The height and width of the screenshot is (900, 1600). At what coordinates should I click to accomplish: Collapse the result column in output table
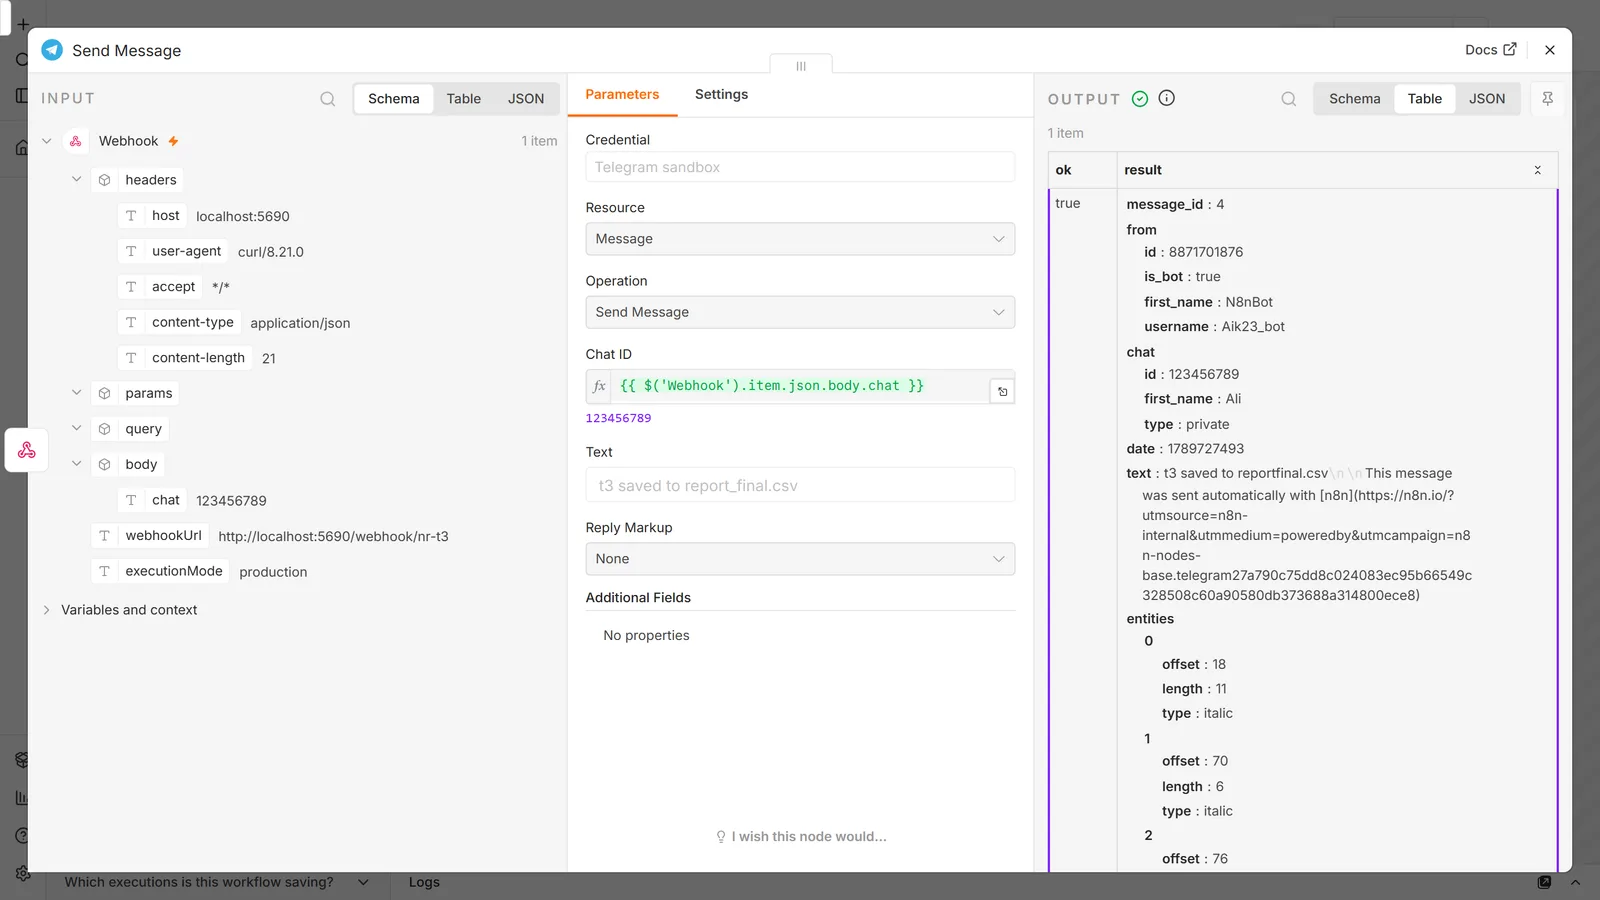[x=1537, y=170]
